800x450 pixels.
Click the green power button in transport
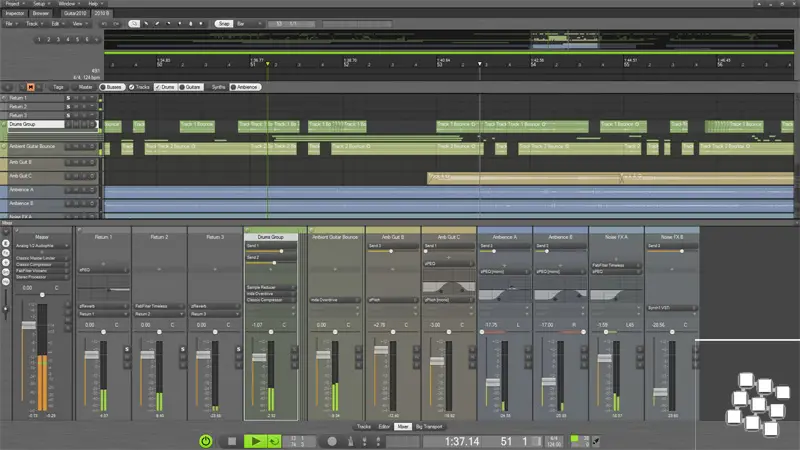tap(205, 440)
